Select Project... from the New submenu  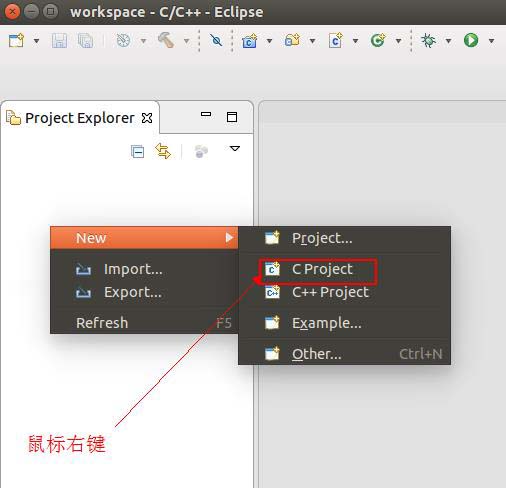(344, 238)
